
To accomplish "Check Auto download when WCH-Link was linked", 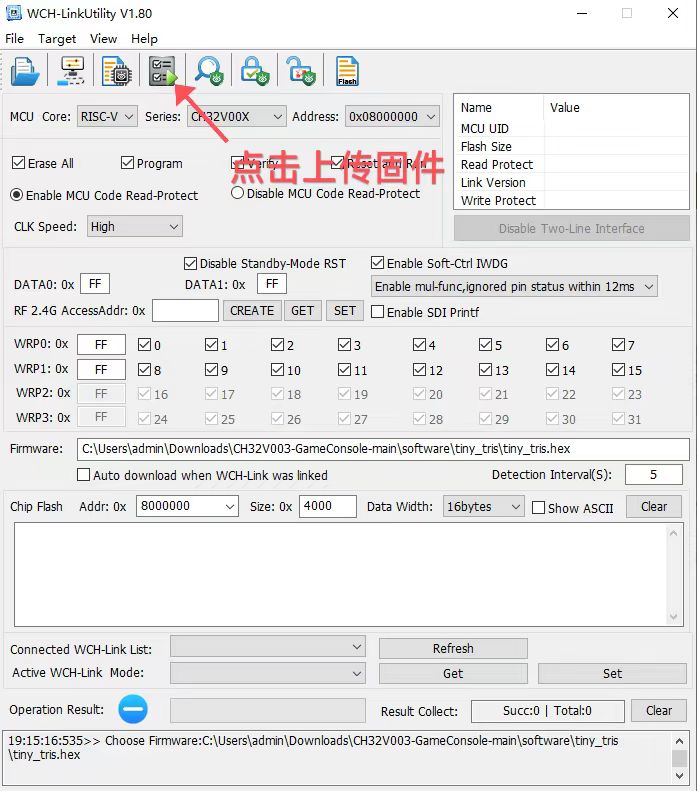I will pyautogui.click(x=84, y=475).
